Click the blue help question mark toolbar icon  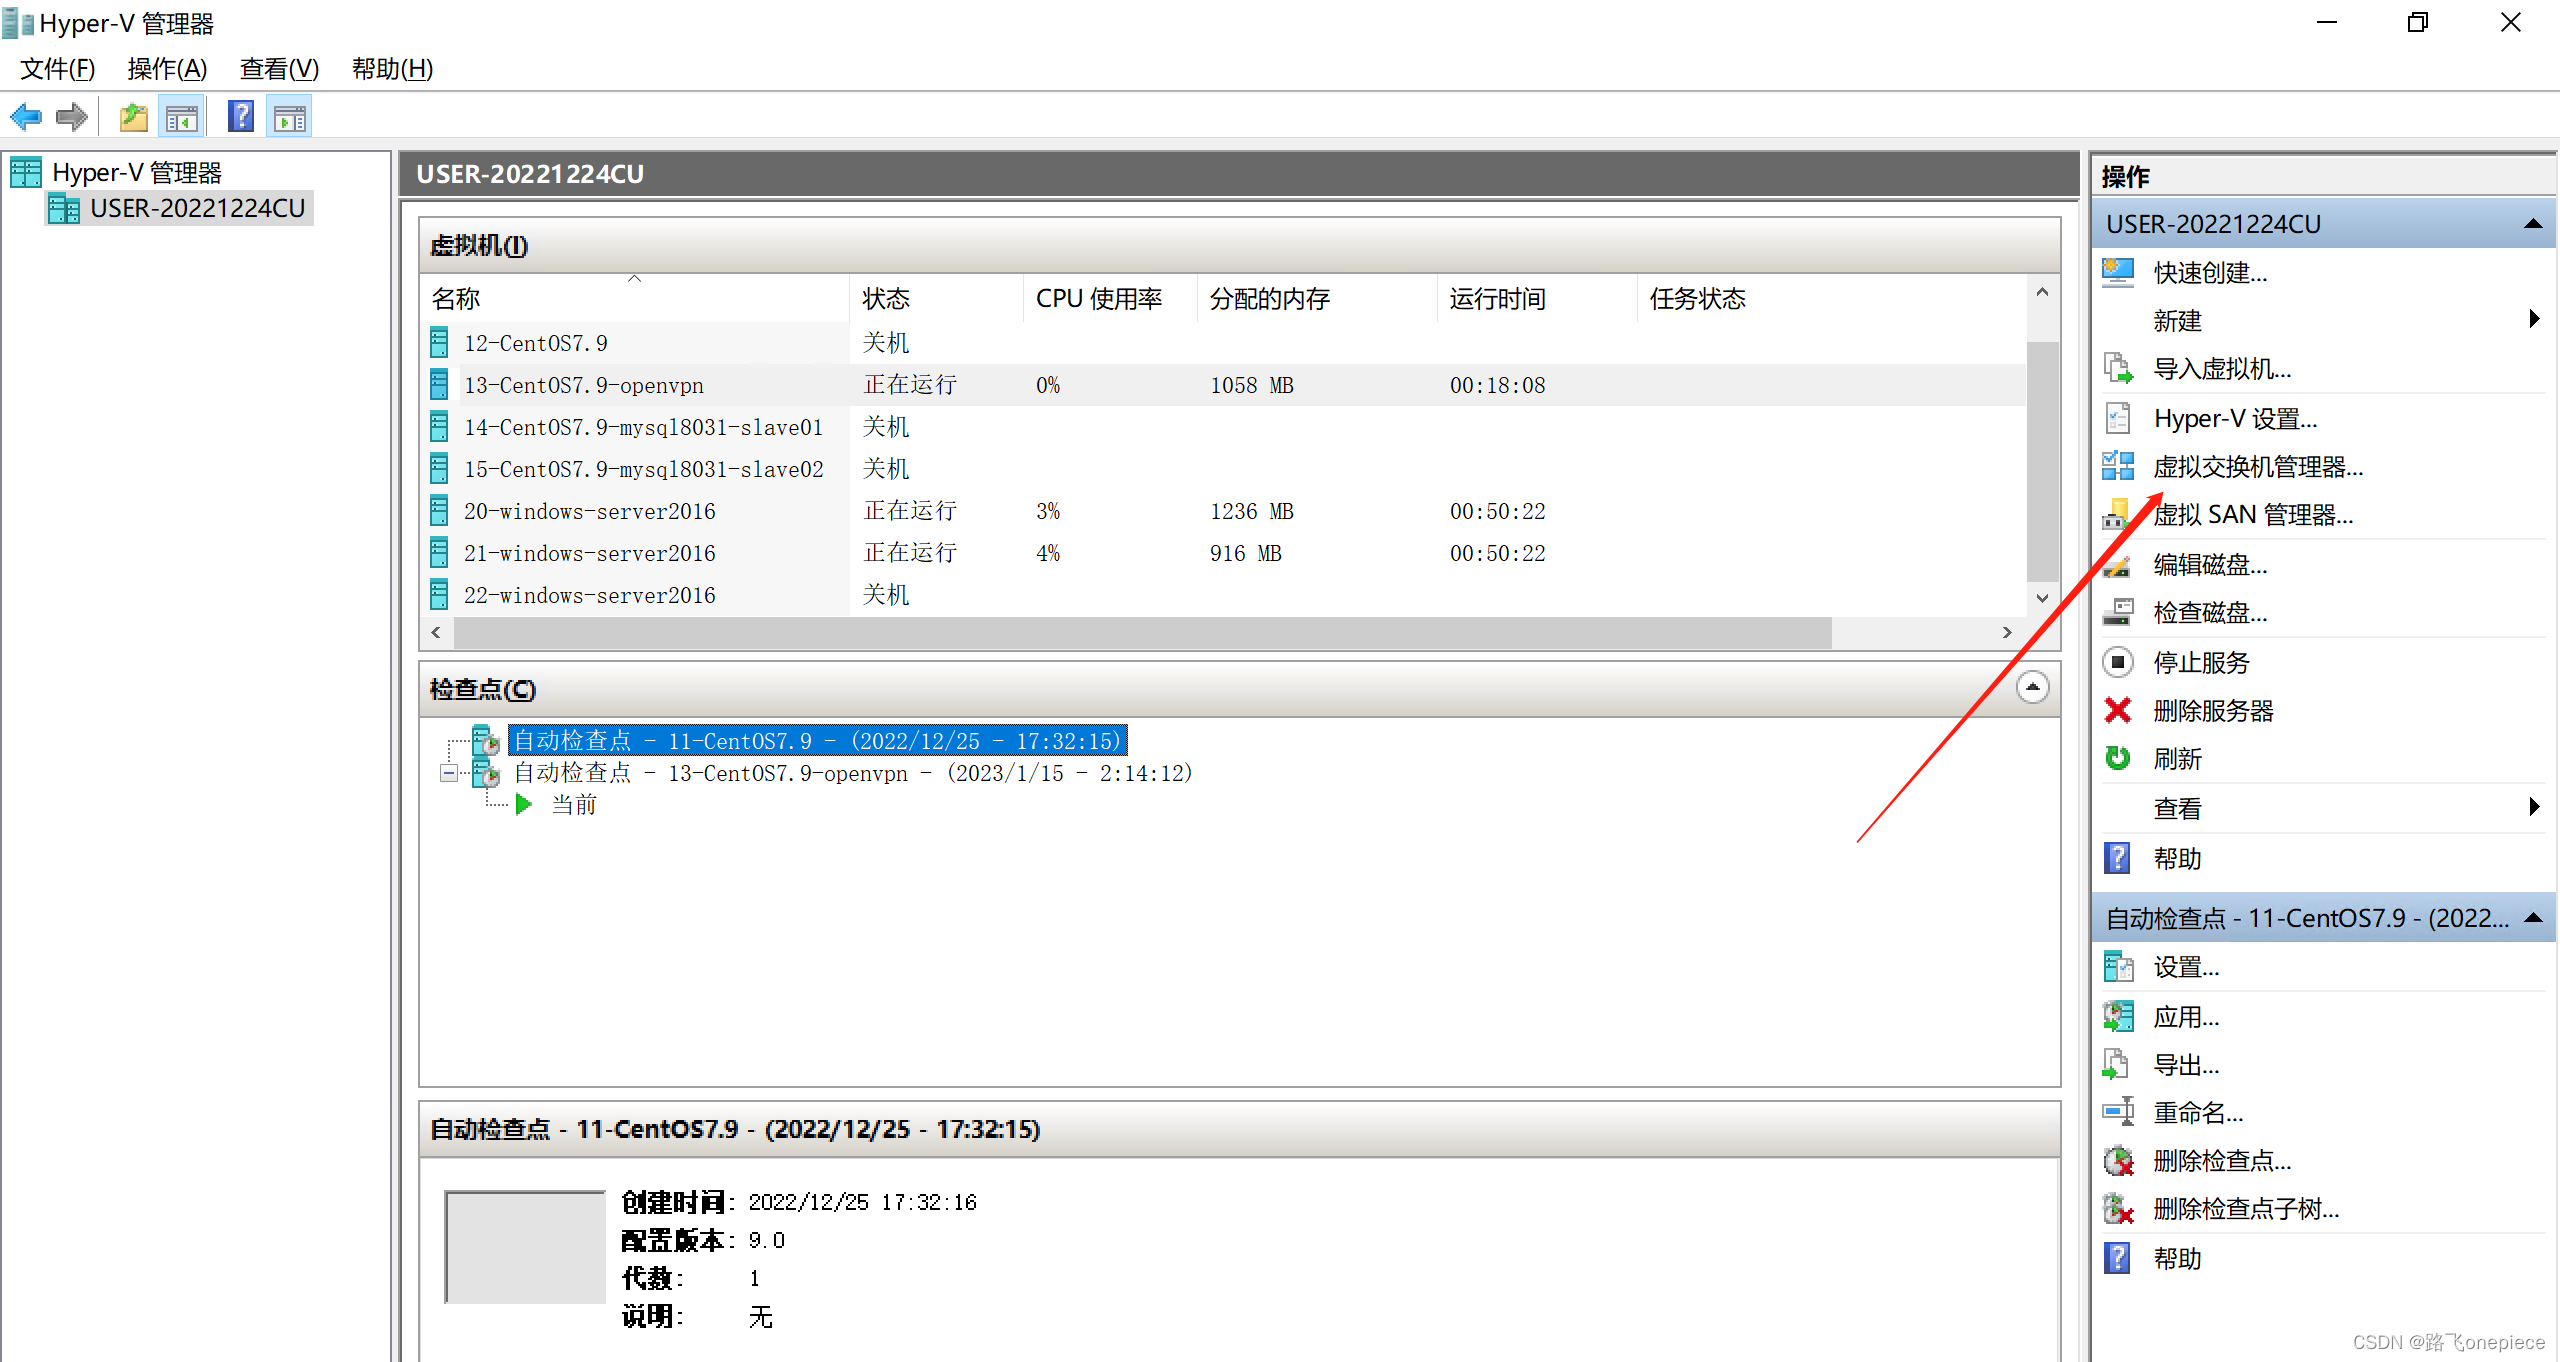point(240,118)
